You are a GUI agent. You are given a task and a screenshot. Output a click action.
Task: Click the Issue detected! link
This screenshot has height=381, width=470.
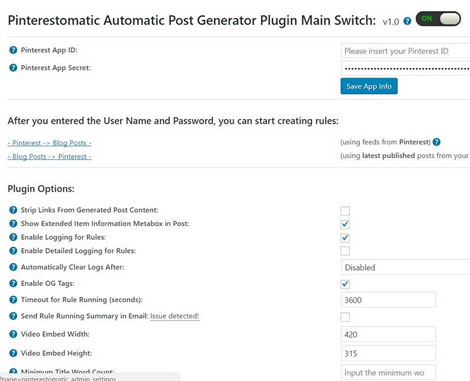[174, 316]
